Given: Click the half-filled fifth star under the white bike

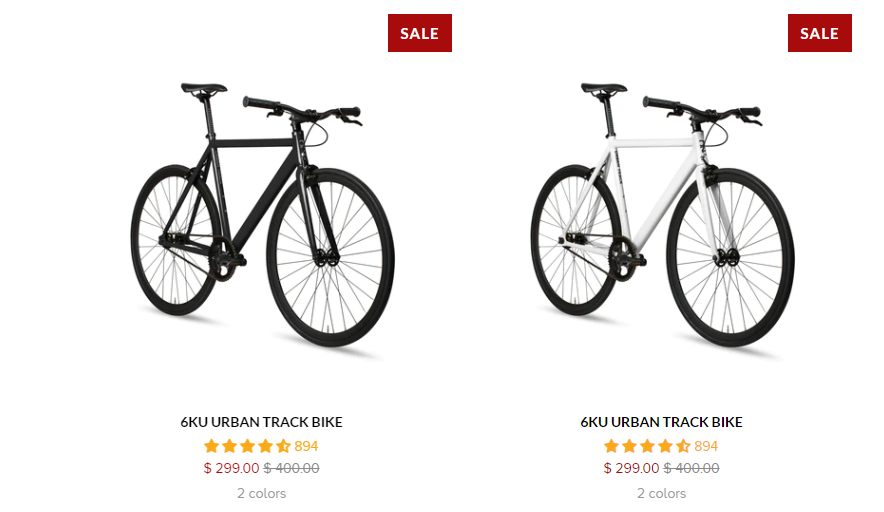Looking at the screenshot, I should point(683,446).
